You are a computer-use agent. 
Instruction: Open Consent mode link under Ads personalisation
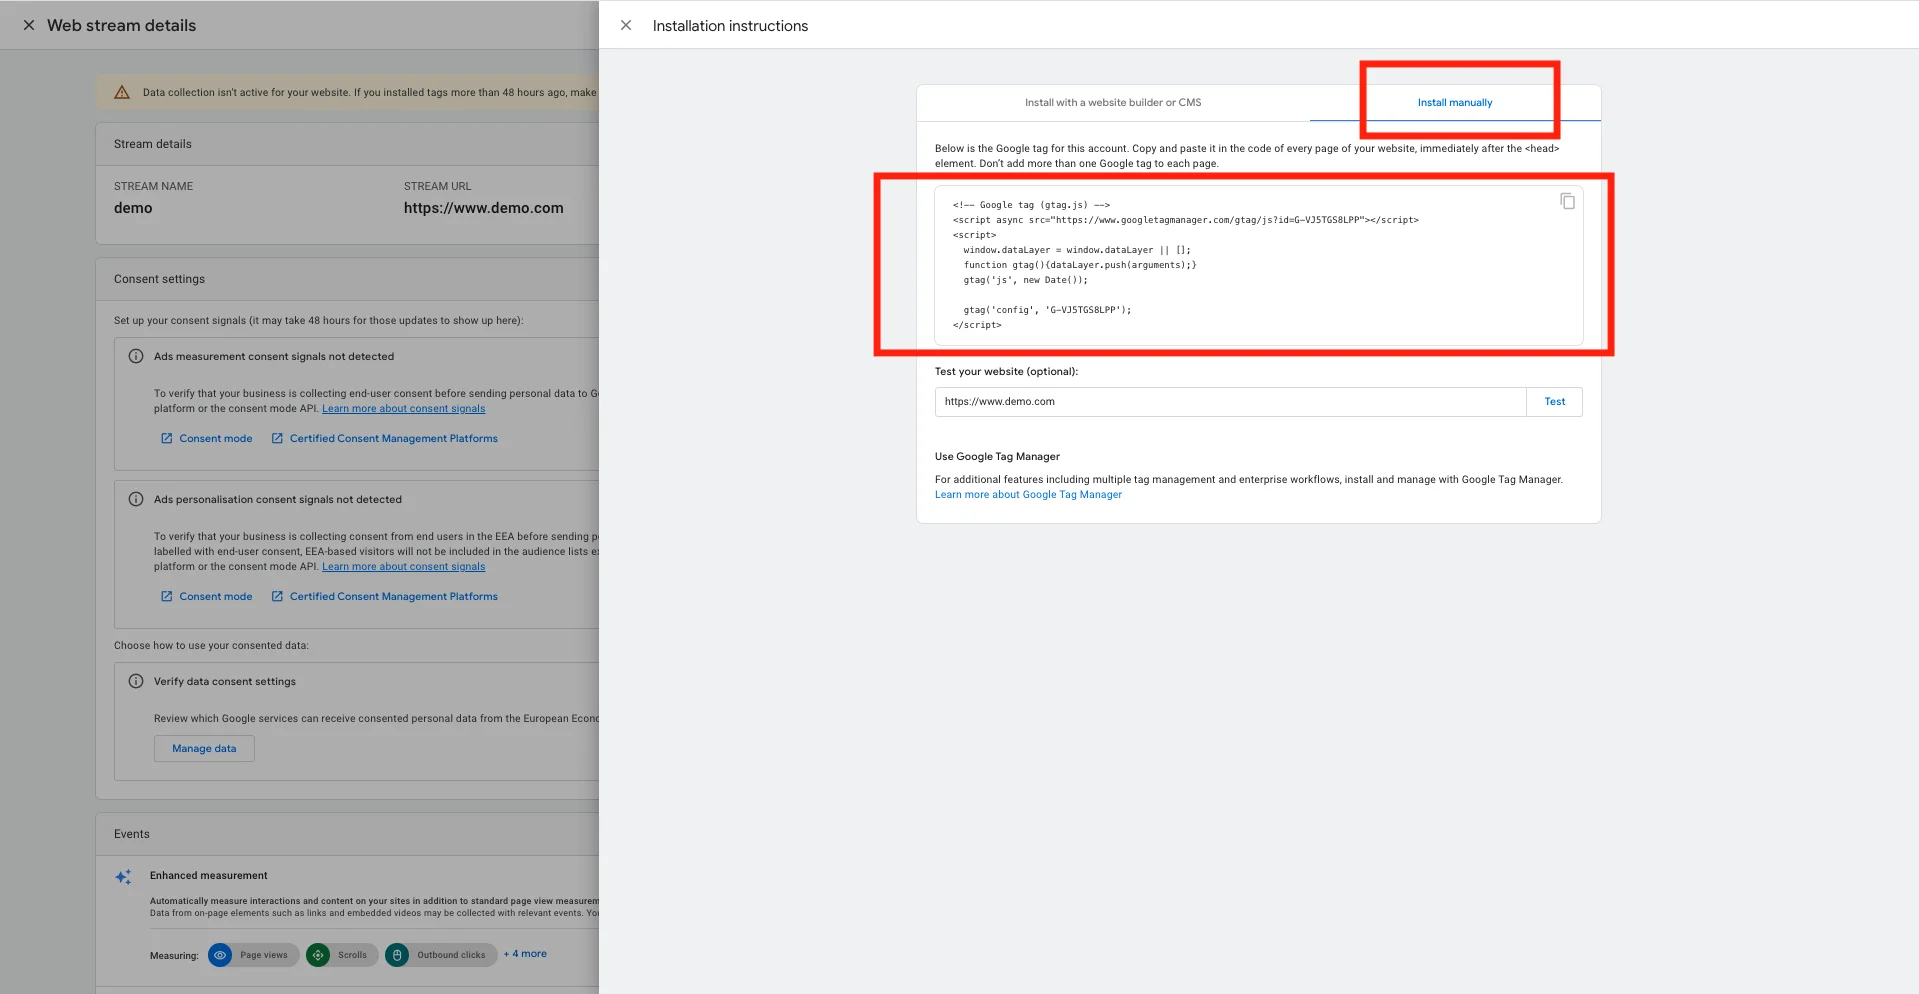pos(216,596)
